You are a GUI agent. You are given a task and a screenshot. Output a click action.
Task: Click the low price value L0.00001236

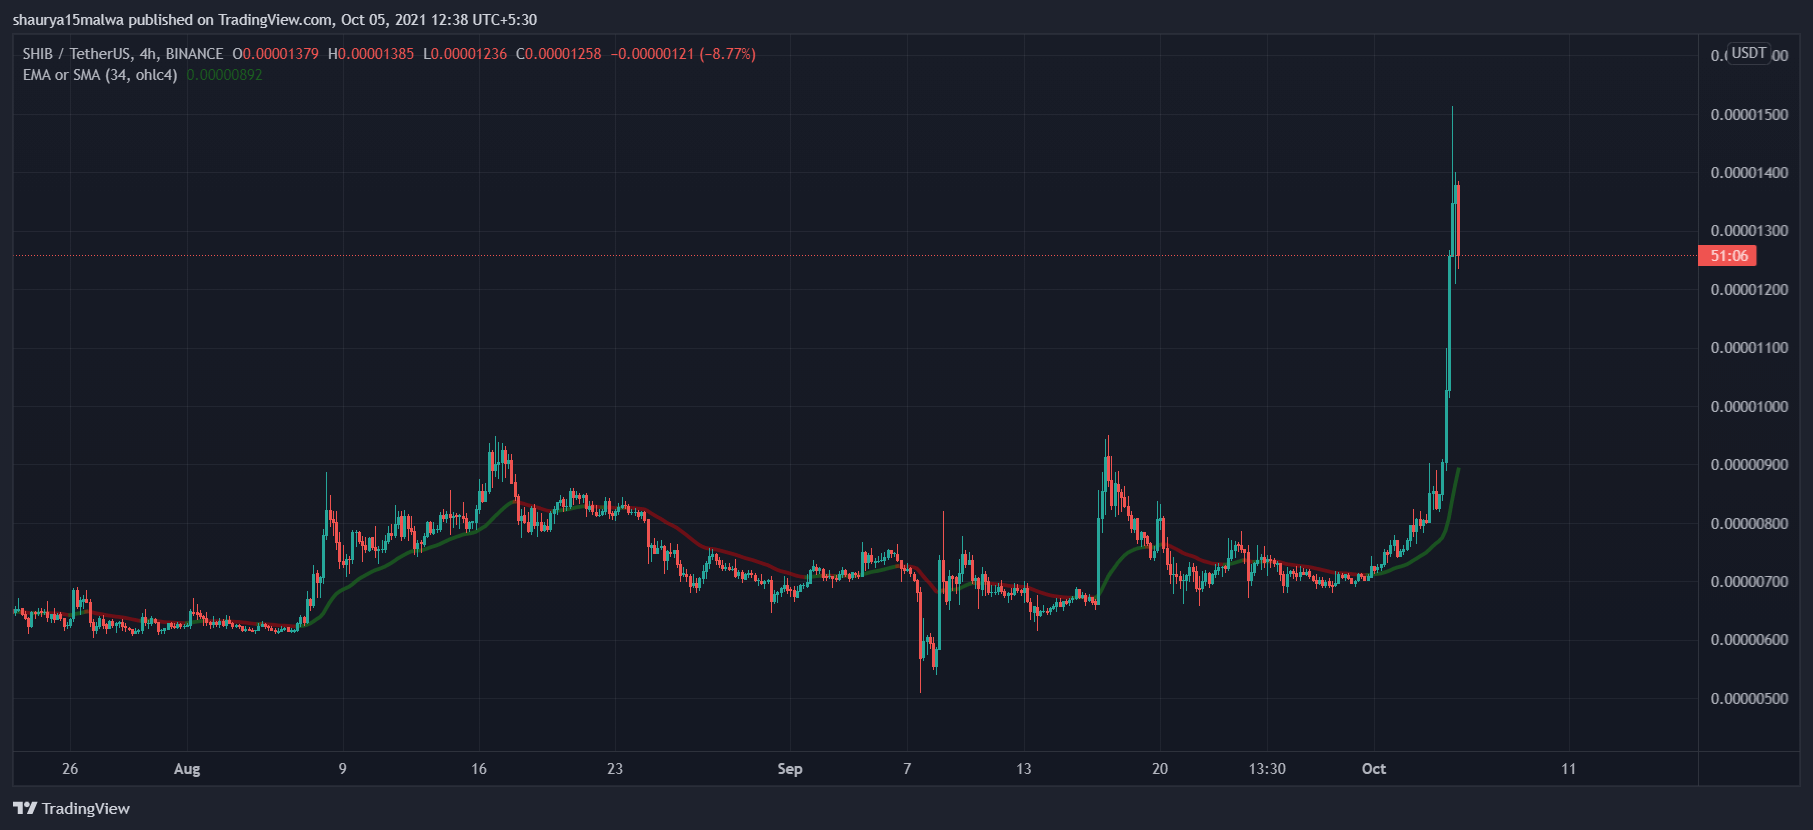[465, 54]
